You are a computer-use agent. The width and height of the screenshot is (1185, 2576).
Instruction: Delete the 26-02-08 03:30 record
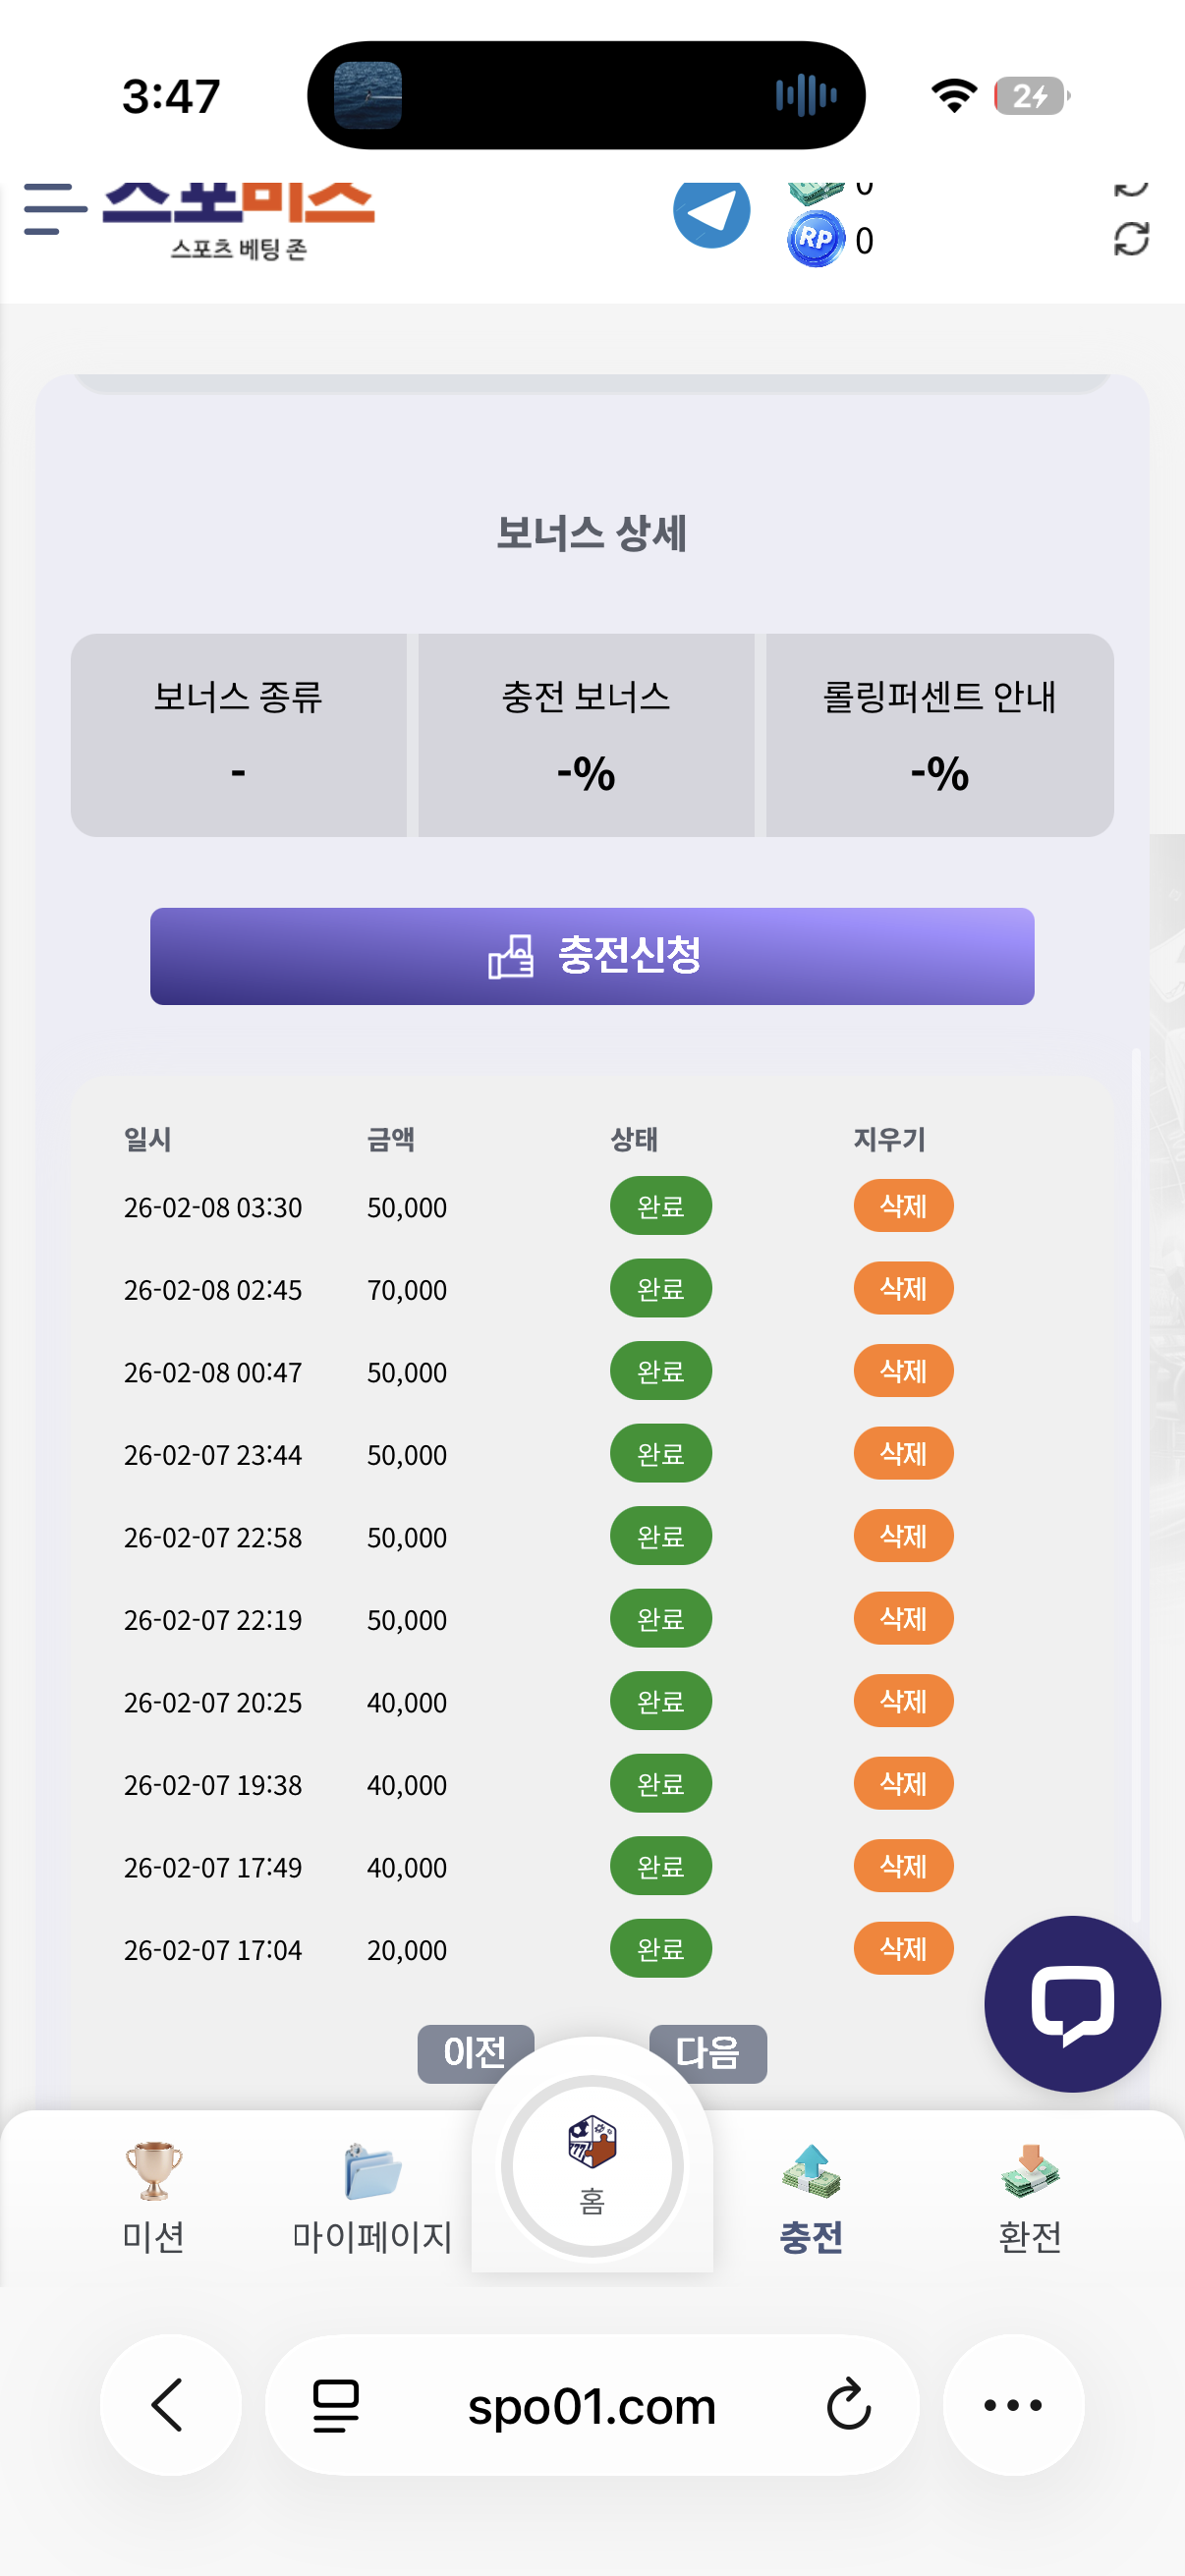click(x=903, y=1206)
